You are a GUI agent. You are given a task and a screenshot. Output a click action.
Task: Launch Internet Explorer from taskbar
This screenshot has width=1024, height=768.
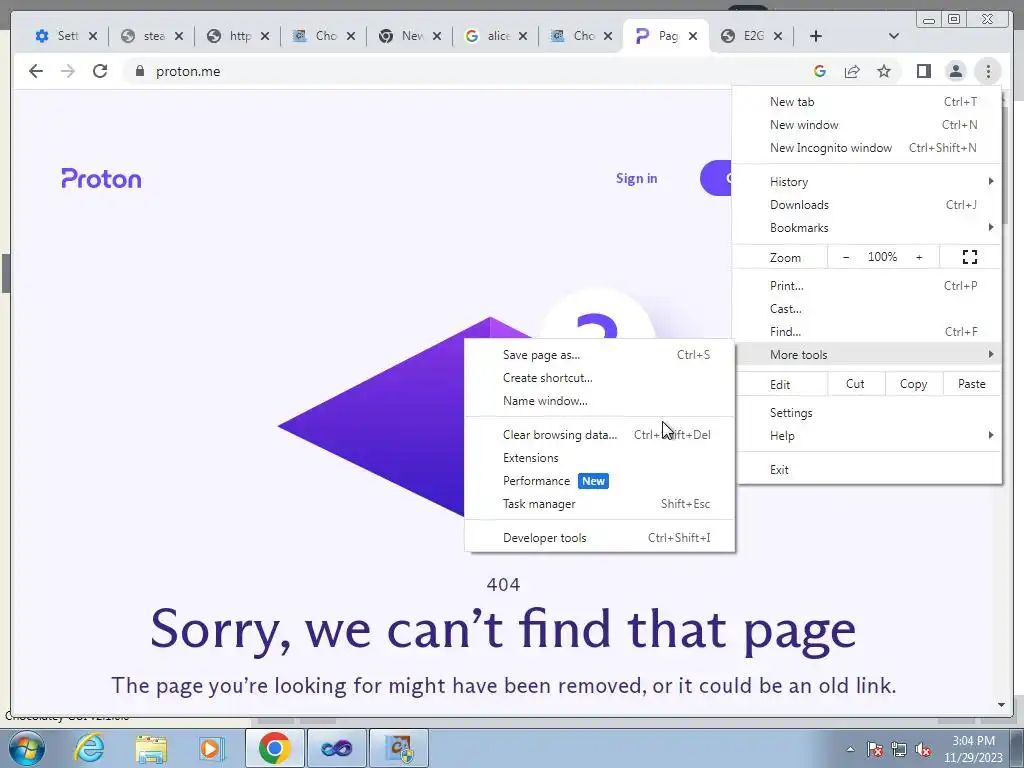89,748
